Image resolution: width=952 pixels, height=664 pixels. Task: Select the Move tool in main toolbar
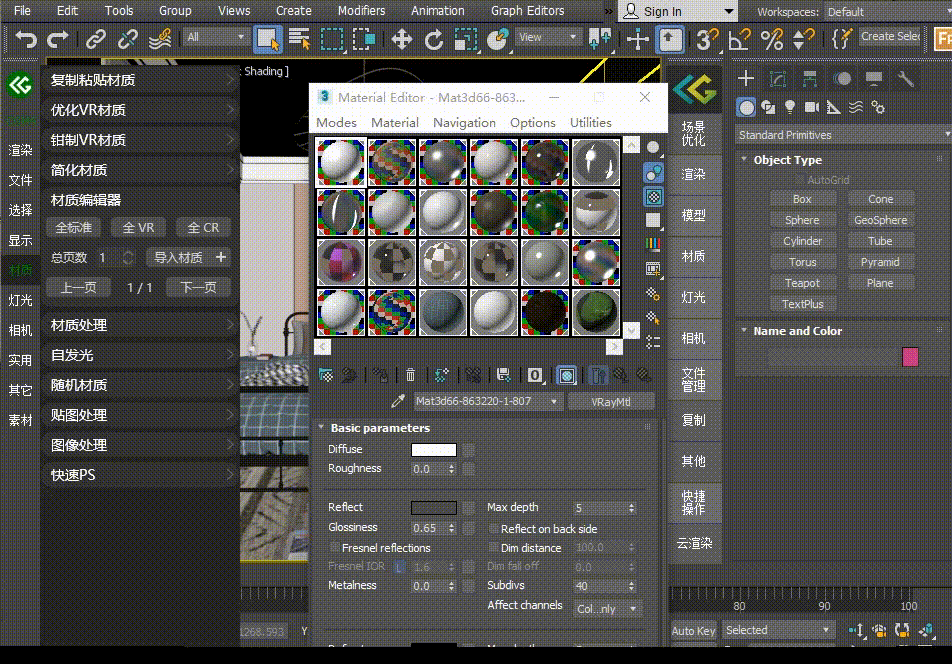401,40
